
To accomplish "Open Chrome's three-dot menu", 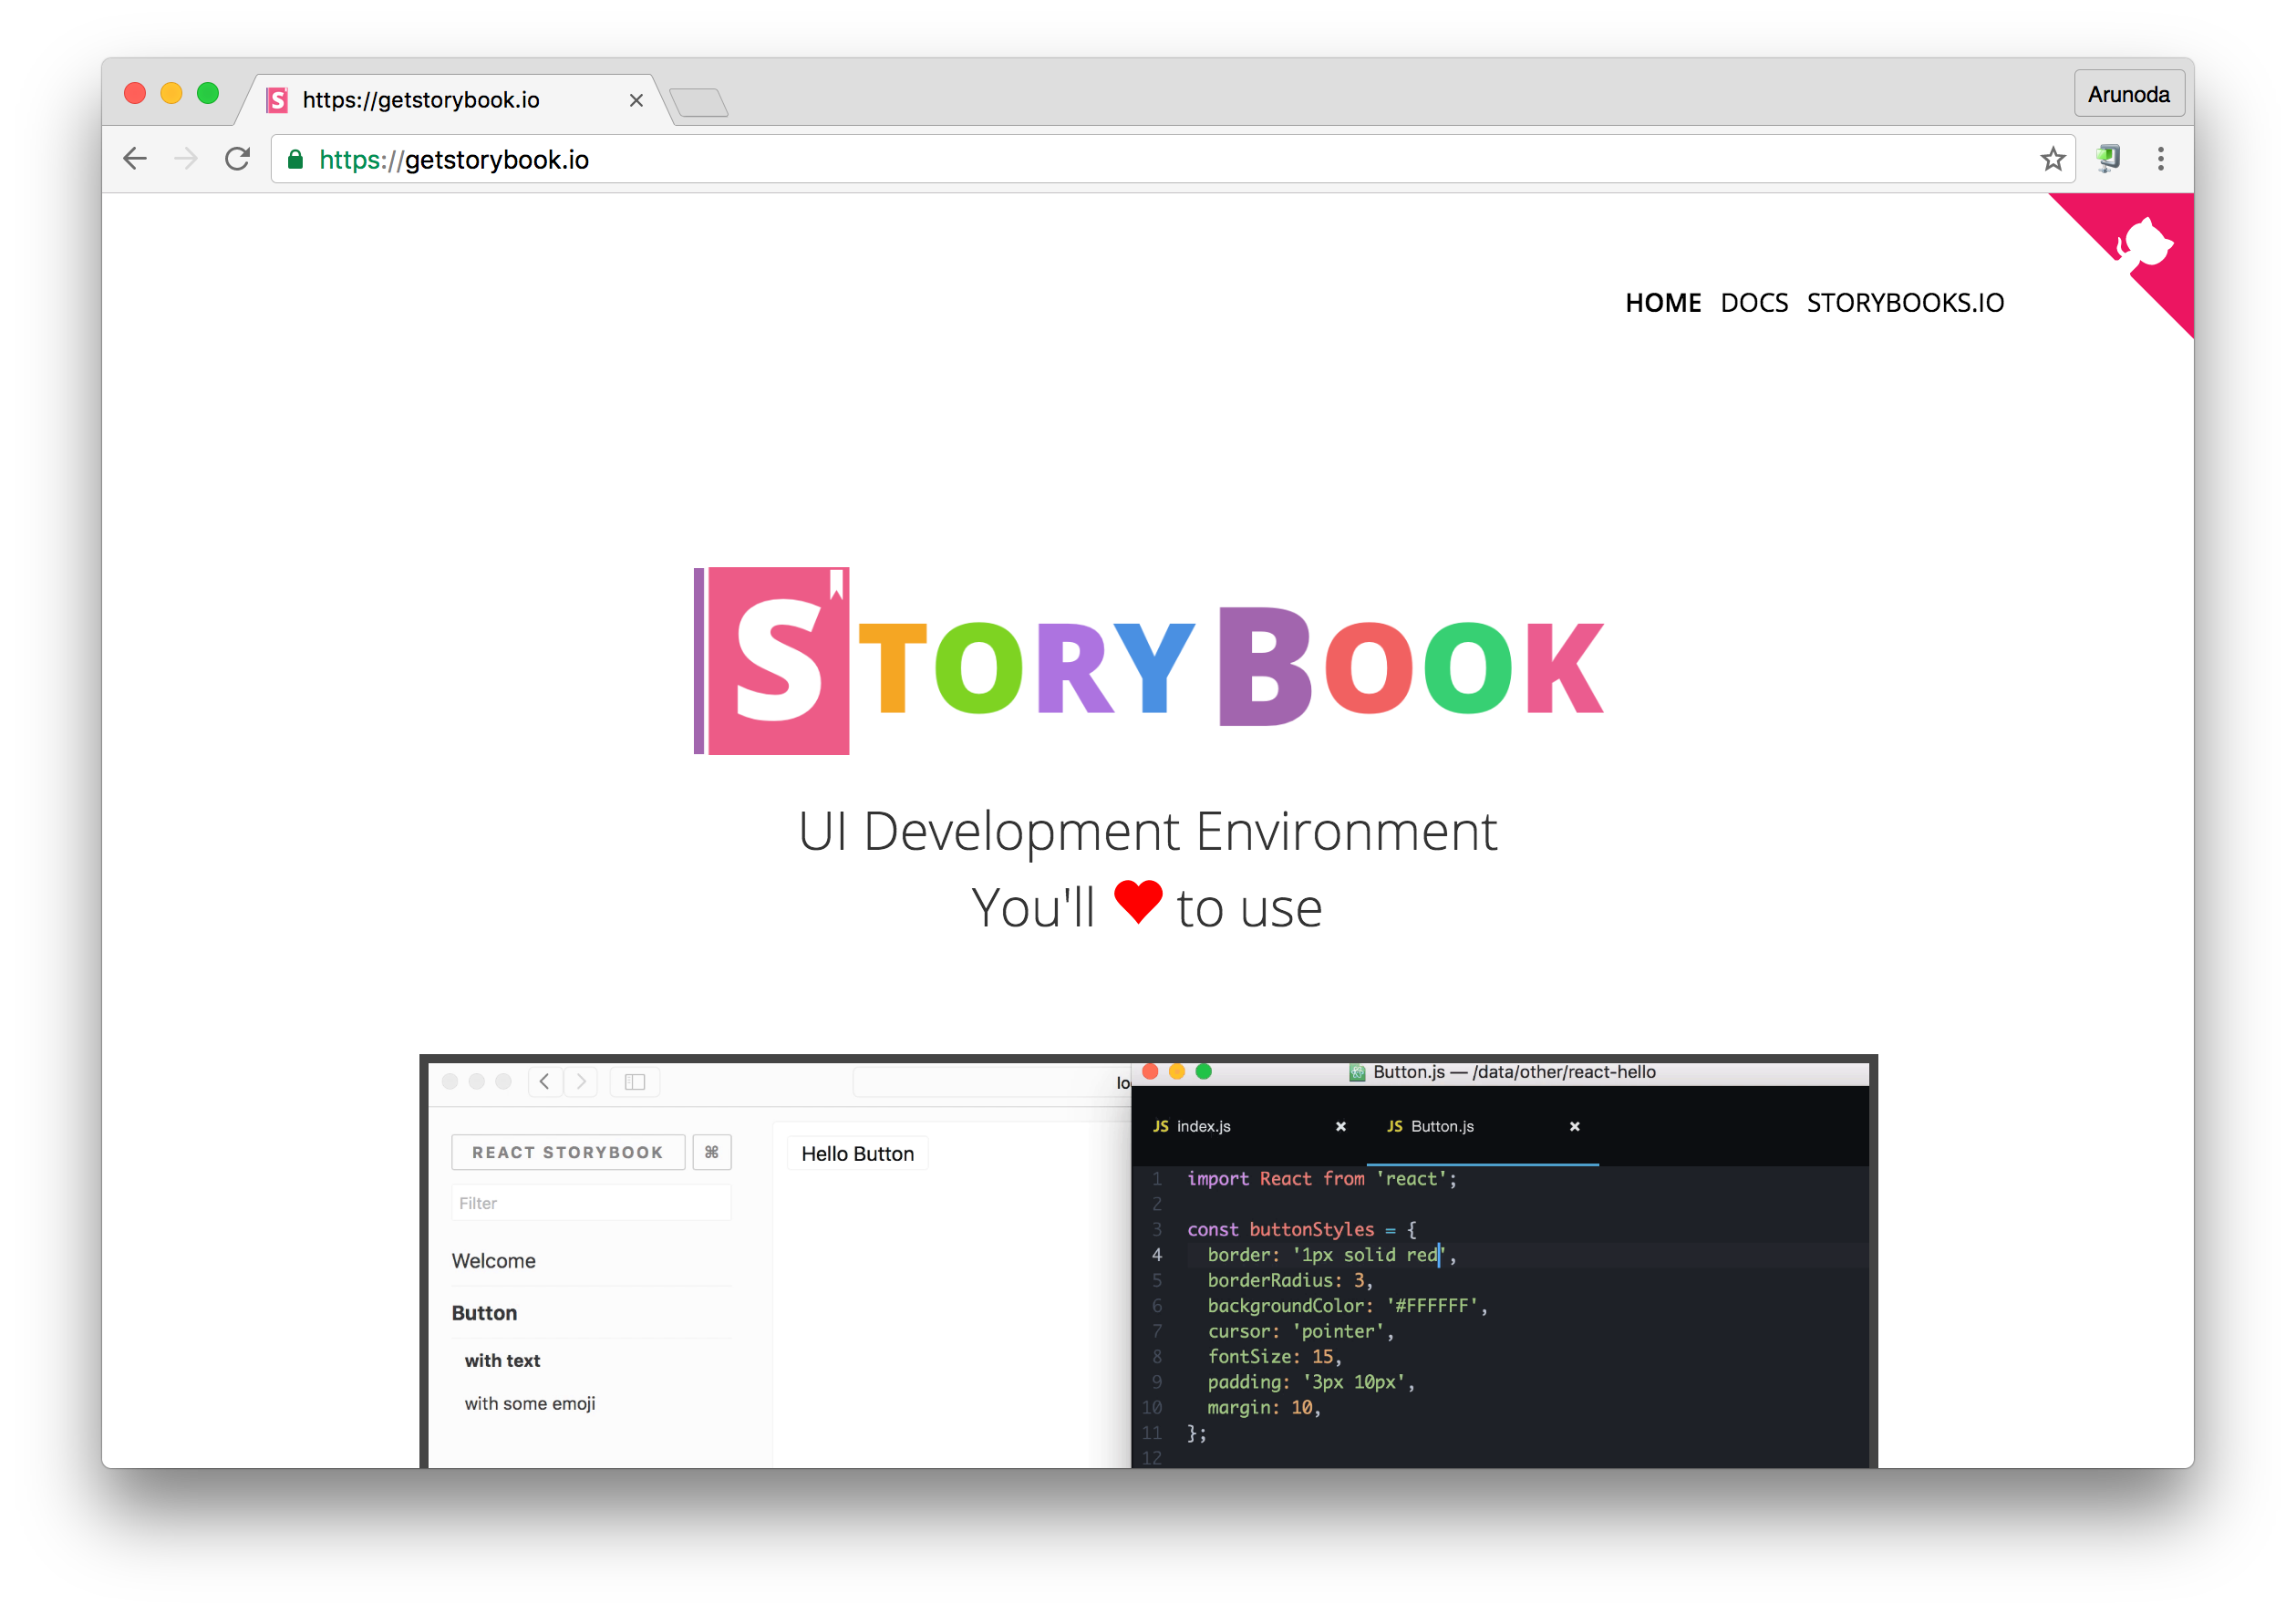I will pos(2161,159).
